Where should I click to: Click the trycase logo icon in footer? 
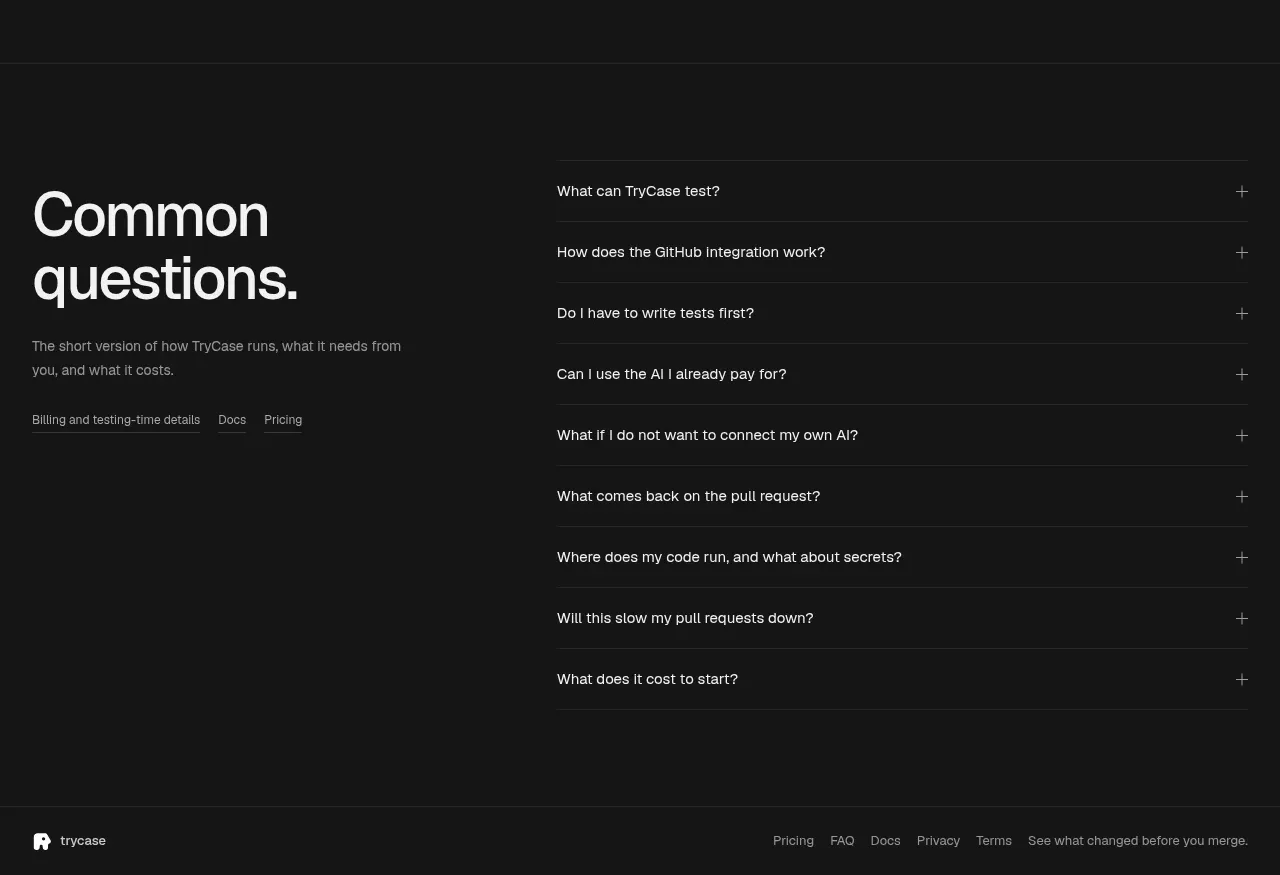coord(42,841)
